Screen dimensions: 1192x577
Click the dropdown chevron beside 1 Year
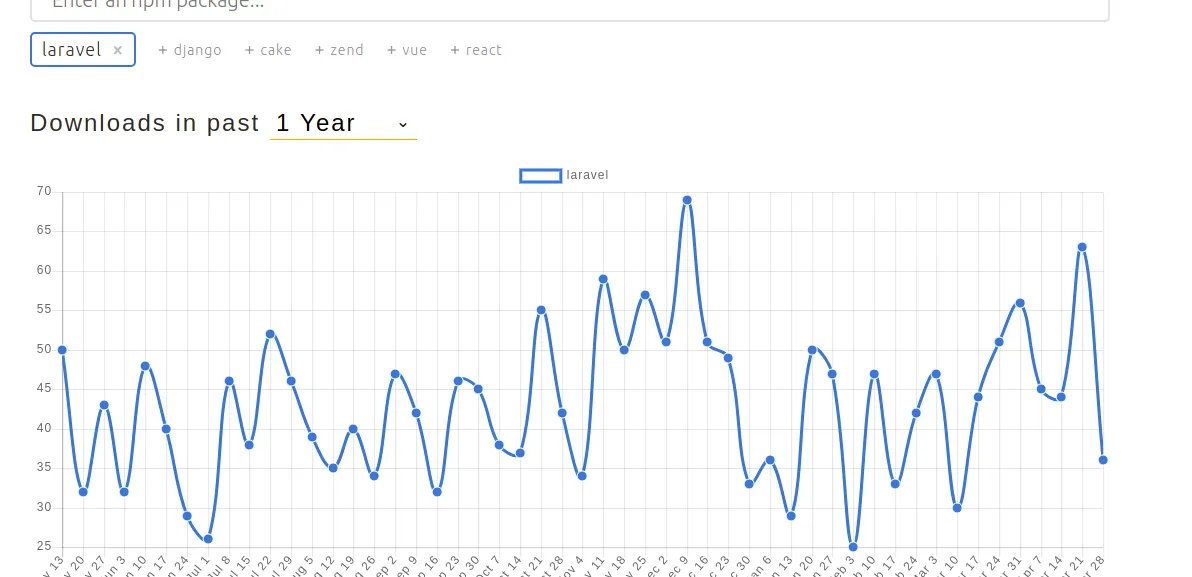[403, 125]
